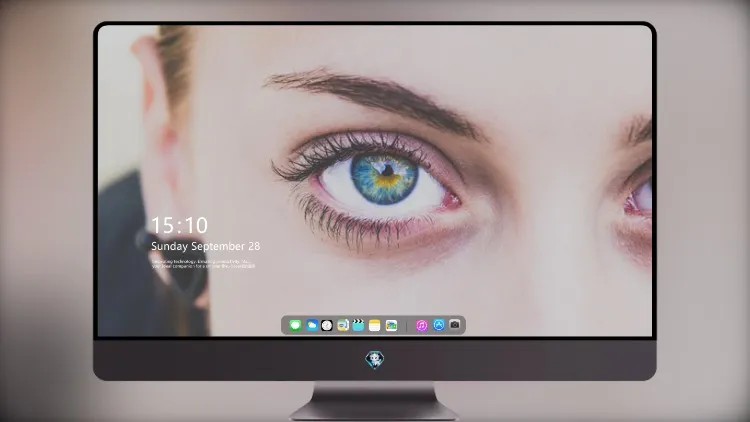The width and height of the screenshot is (750, 422).
Task: Click the small caption text below date
Action: pos(203,264)
